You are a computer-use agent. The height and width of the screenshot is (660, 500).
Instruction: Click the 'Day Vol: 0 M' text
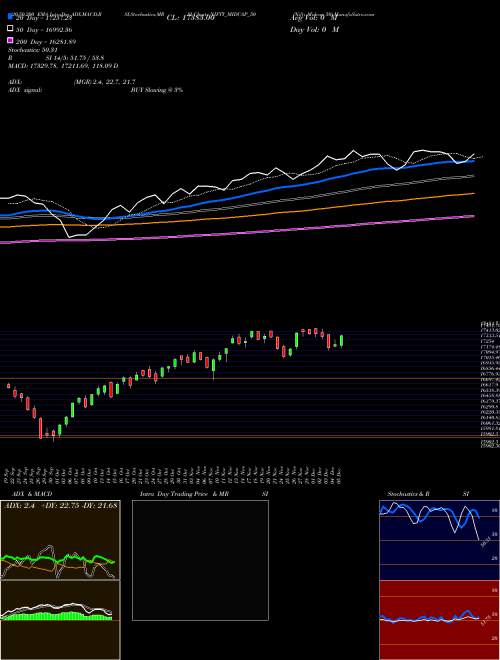coord(314,29)
